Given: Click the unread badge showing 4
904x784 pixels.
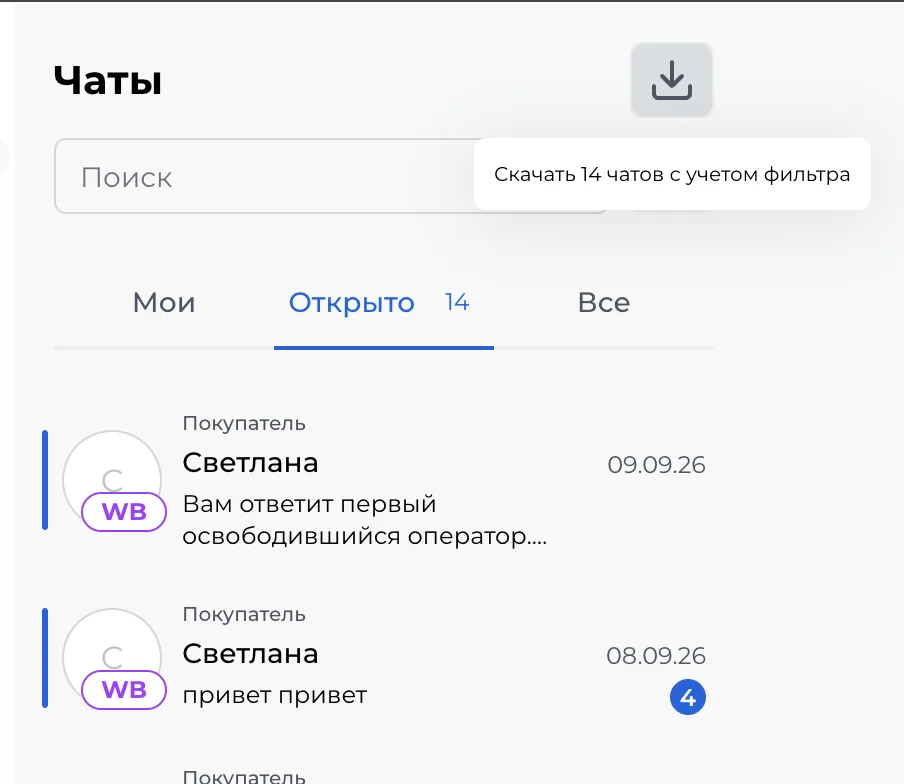Looking at the screenshot, I should [x=688, y=697].
